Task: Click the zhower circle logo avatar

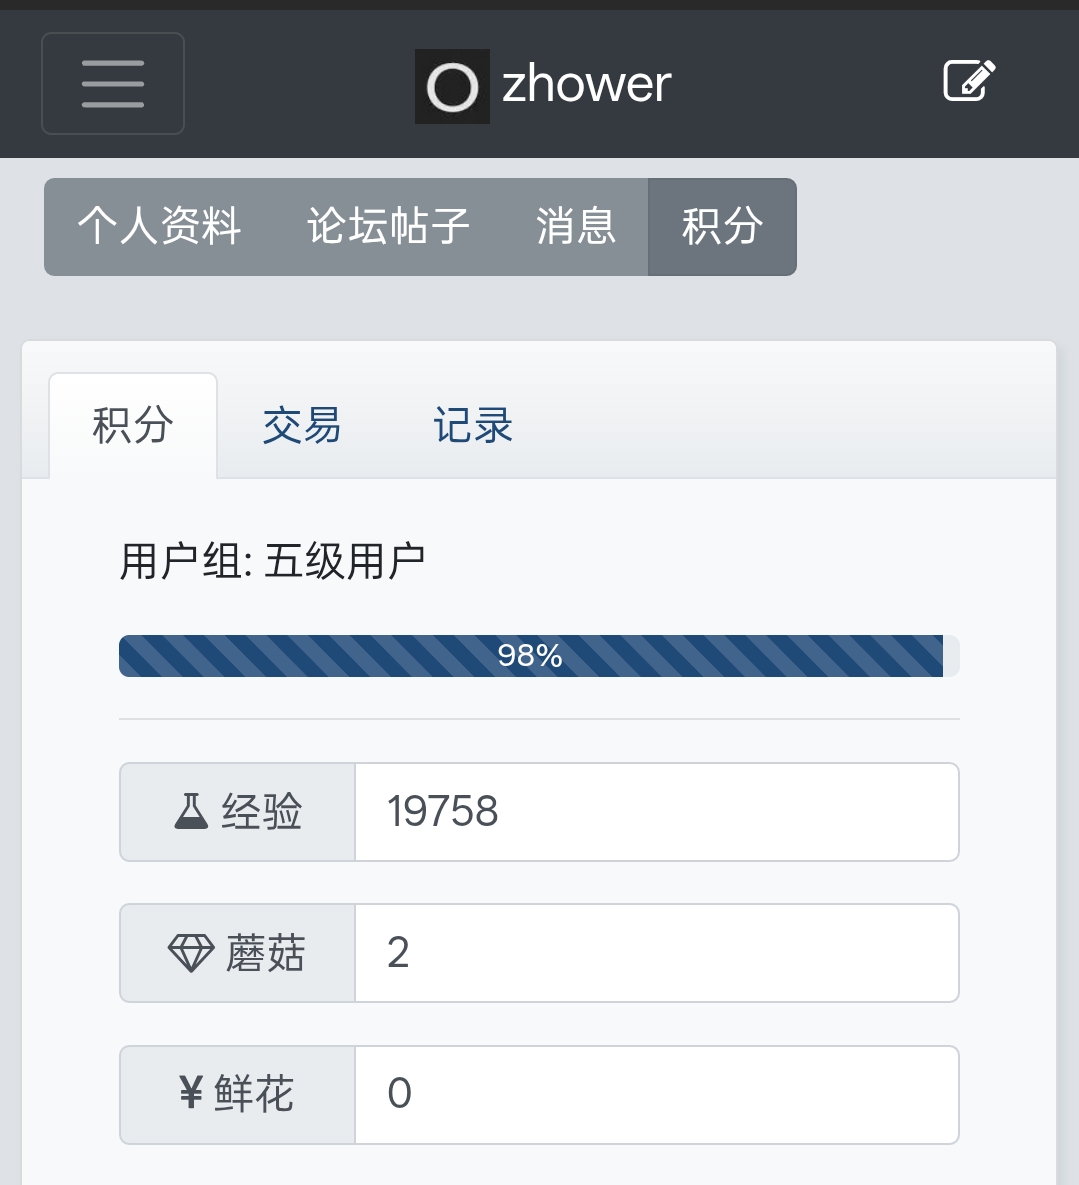Action: [452, 87]
